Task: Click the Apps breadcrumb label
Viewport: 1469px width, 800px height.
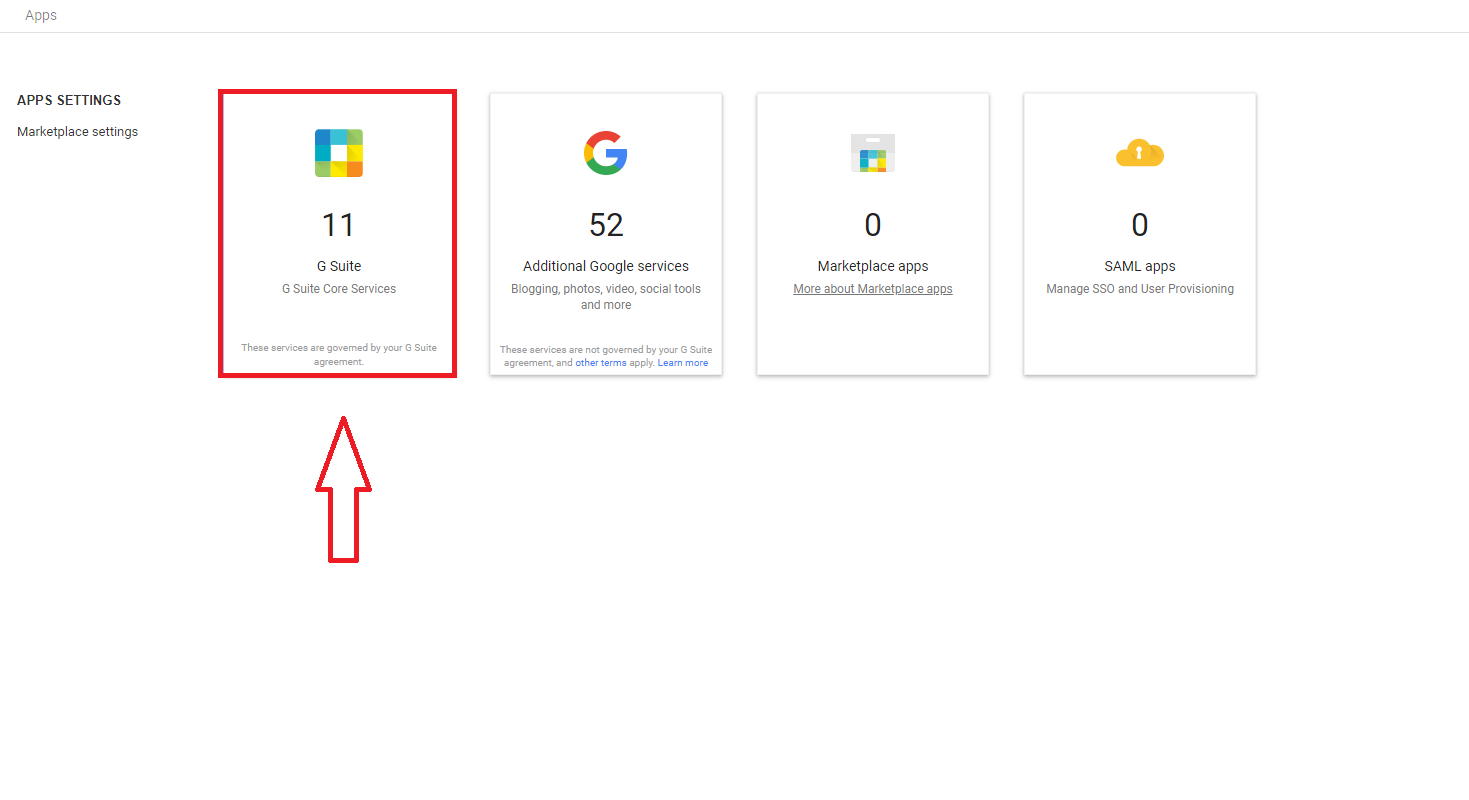Action: tap(41, 16)
